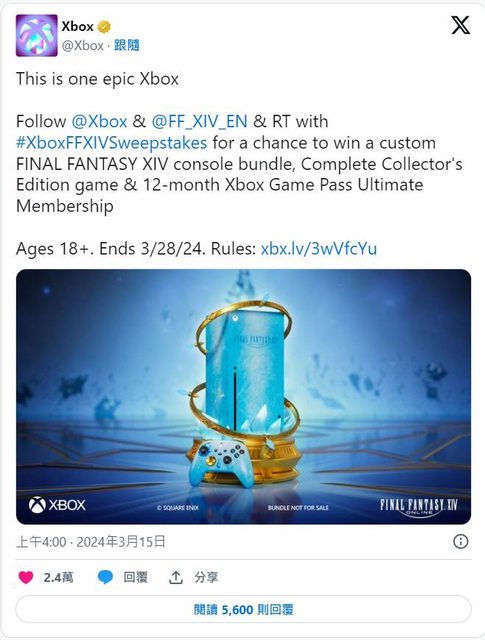Click the 2.4萬 like count
485x640 pixels.
(x=58, y=577)
